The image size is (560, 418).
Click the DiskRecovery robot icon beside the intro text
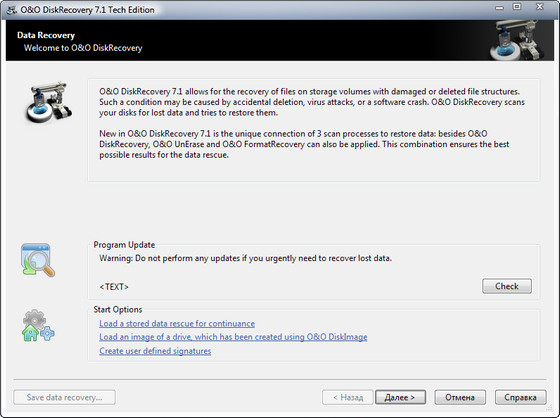pos(49,103)
